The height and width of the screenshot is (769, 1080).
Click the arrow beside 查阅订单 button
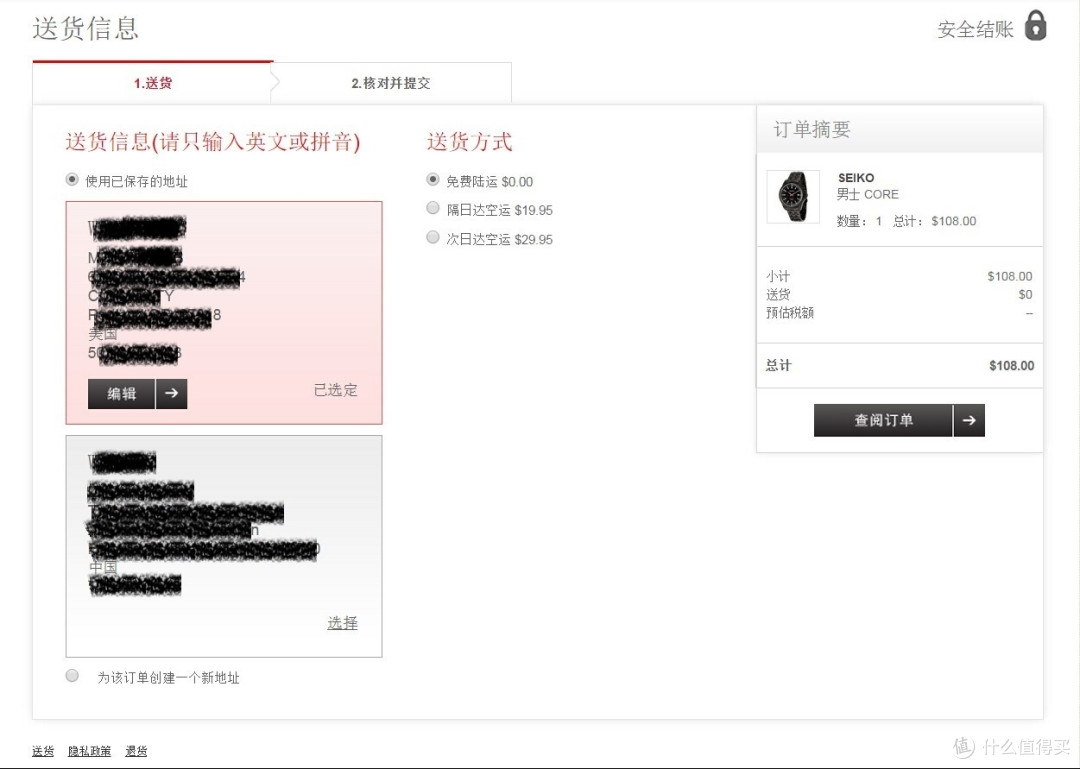tap(969, 420)
